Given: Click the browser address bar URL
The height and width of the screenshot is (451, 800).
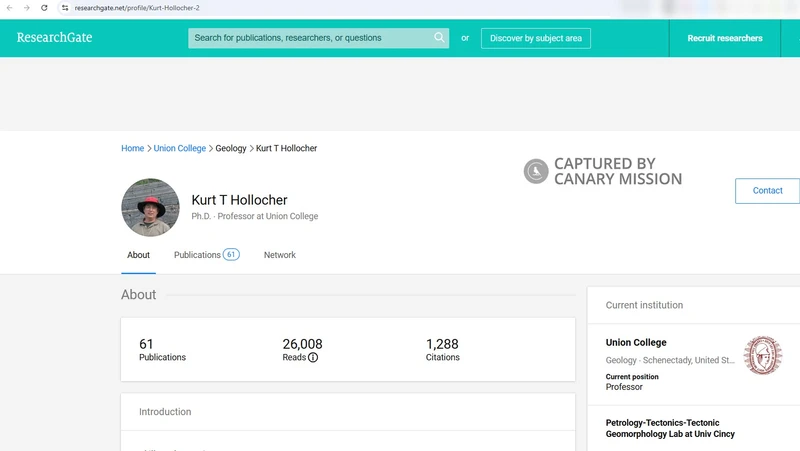Looking at the screenshot, I should 140,7.
